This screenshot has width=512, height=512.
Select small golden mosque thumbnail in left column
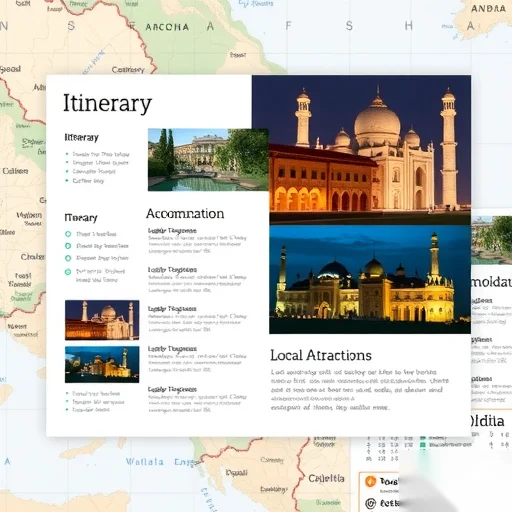click(x=102, y=364)
